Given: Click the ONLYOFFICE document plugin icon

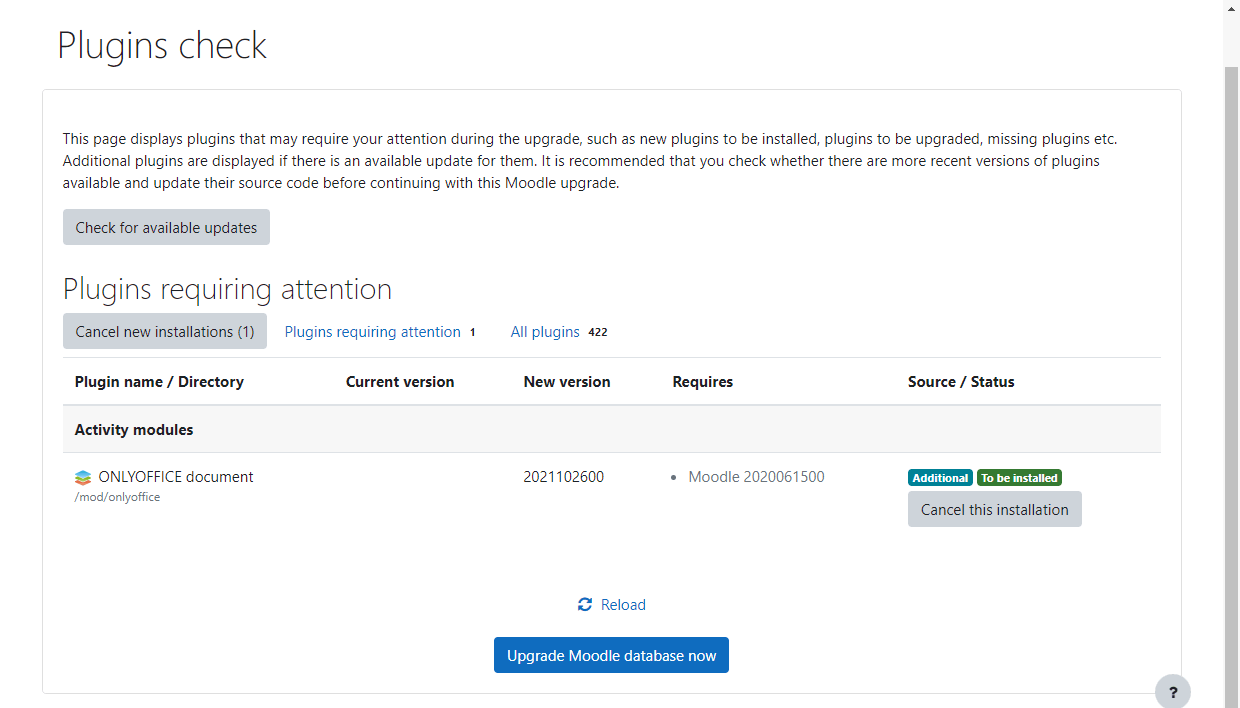Looking at the screenshot, I should pyautogui.click(x=83, y=478).
